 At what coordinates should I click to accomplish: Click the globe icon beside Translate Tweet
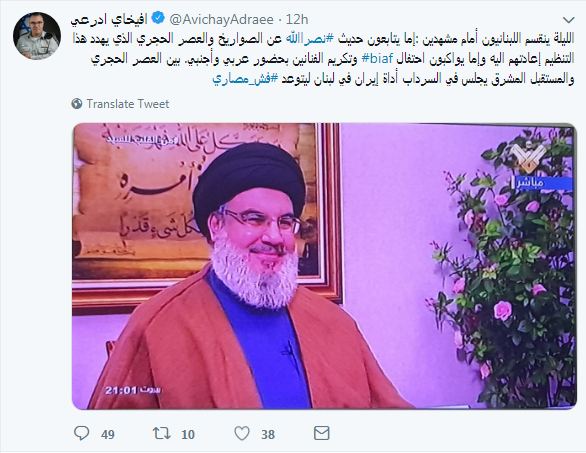(x=77, y=104)
